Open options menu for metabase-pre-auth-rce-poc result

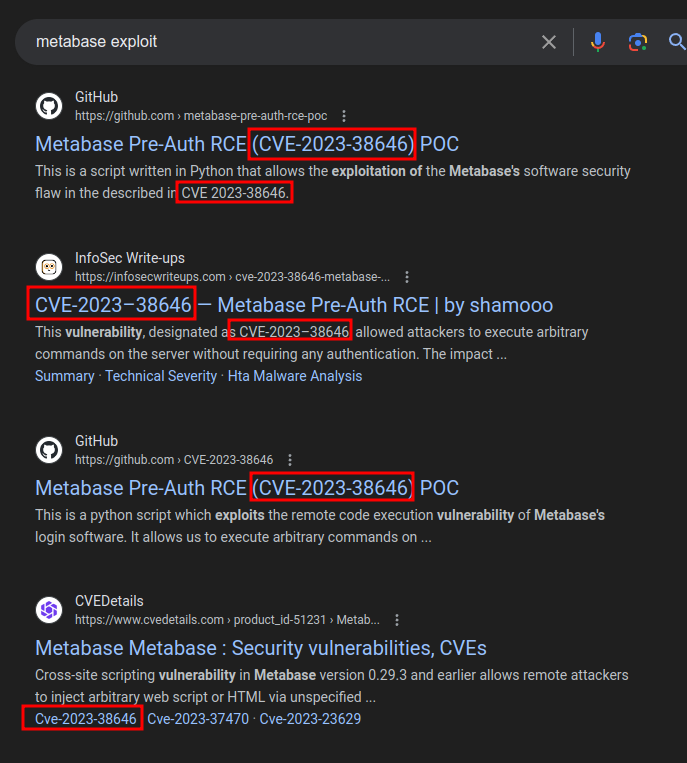pyautogui.click(x=345, y=116)
